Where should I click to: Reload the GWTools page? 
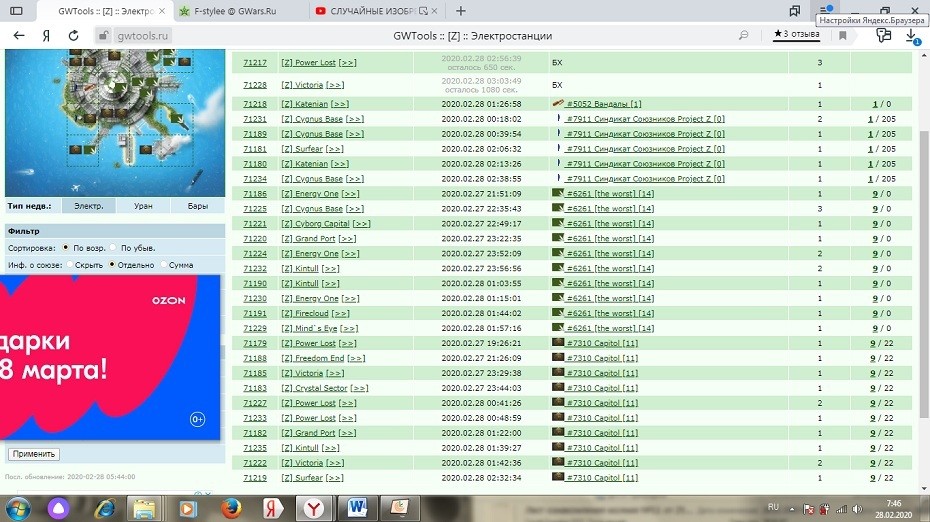pos(74,36)
